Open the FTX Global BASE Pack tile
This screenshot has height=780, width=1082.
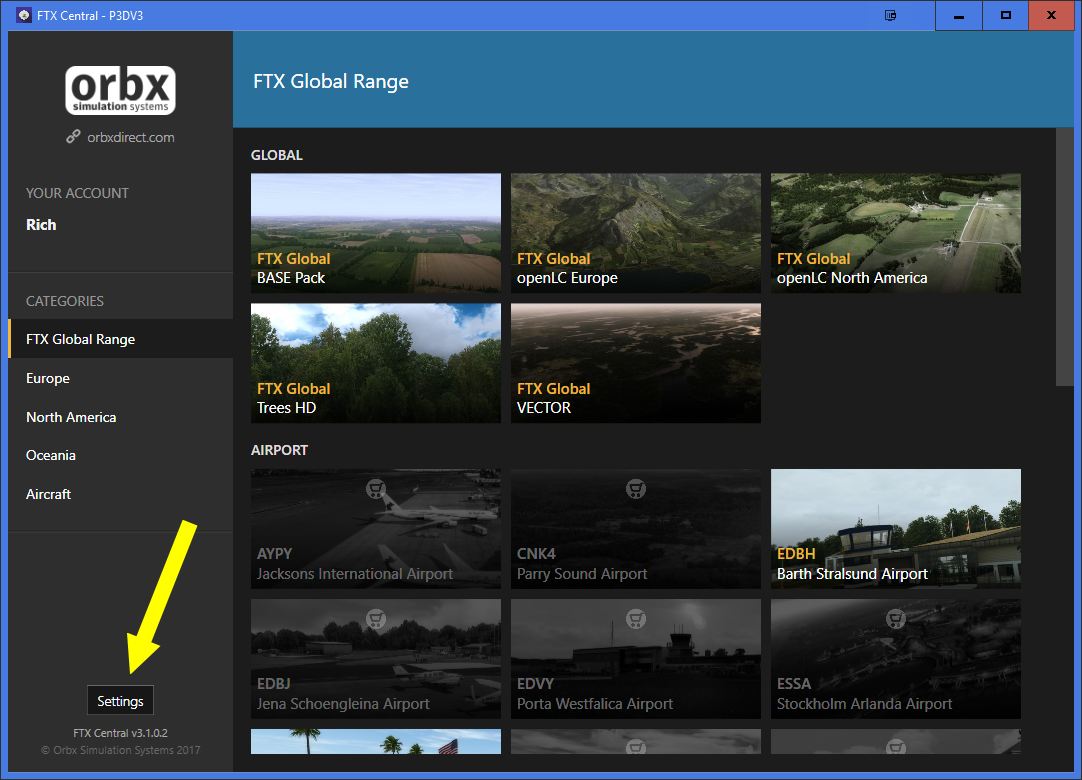(x=376, y=233)
